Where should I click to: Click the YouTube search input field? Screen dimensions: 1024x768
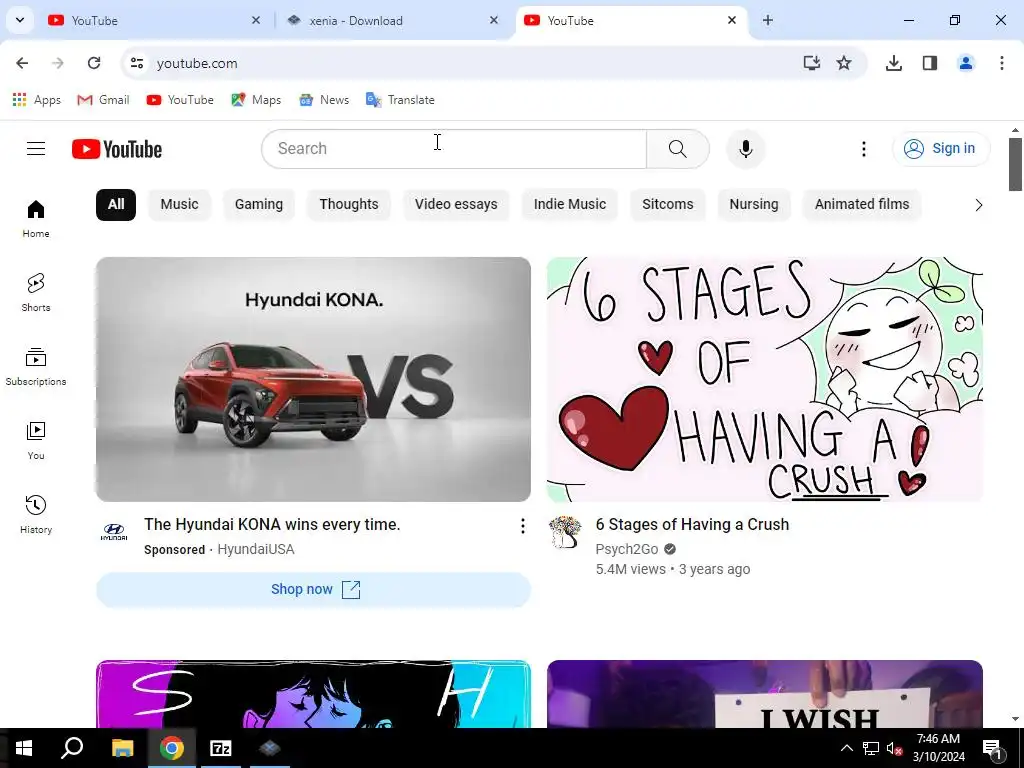[x=455, y=149]
